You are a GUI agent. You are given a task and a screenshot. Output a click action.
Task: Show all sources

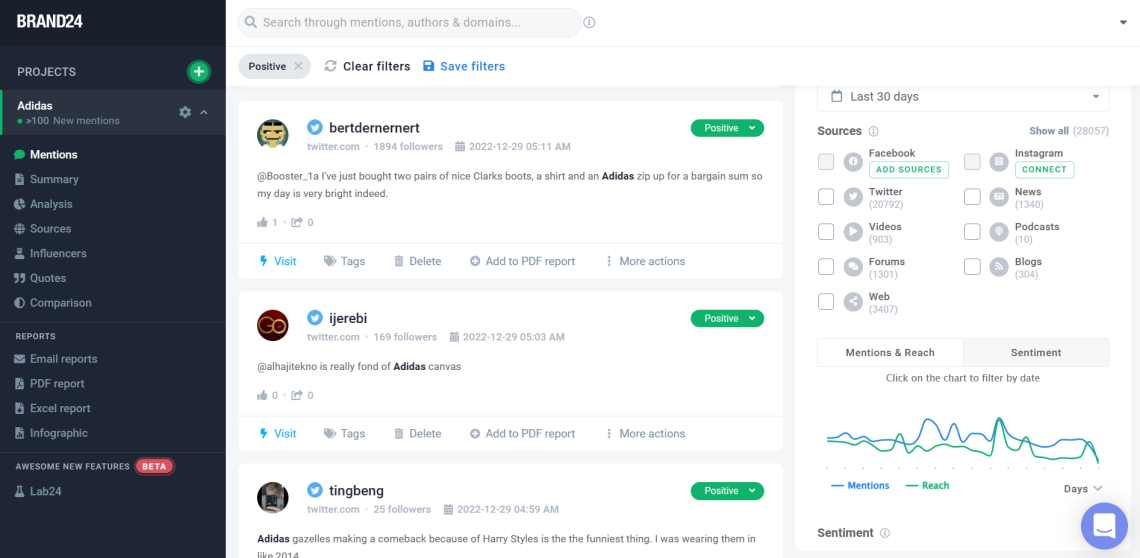(1048, 131)
